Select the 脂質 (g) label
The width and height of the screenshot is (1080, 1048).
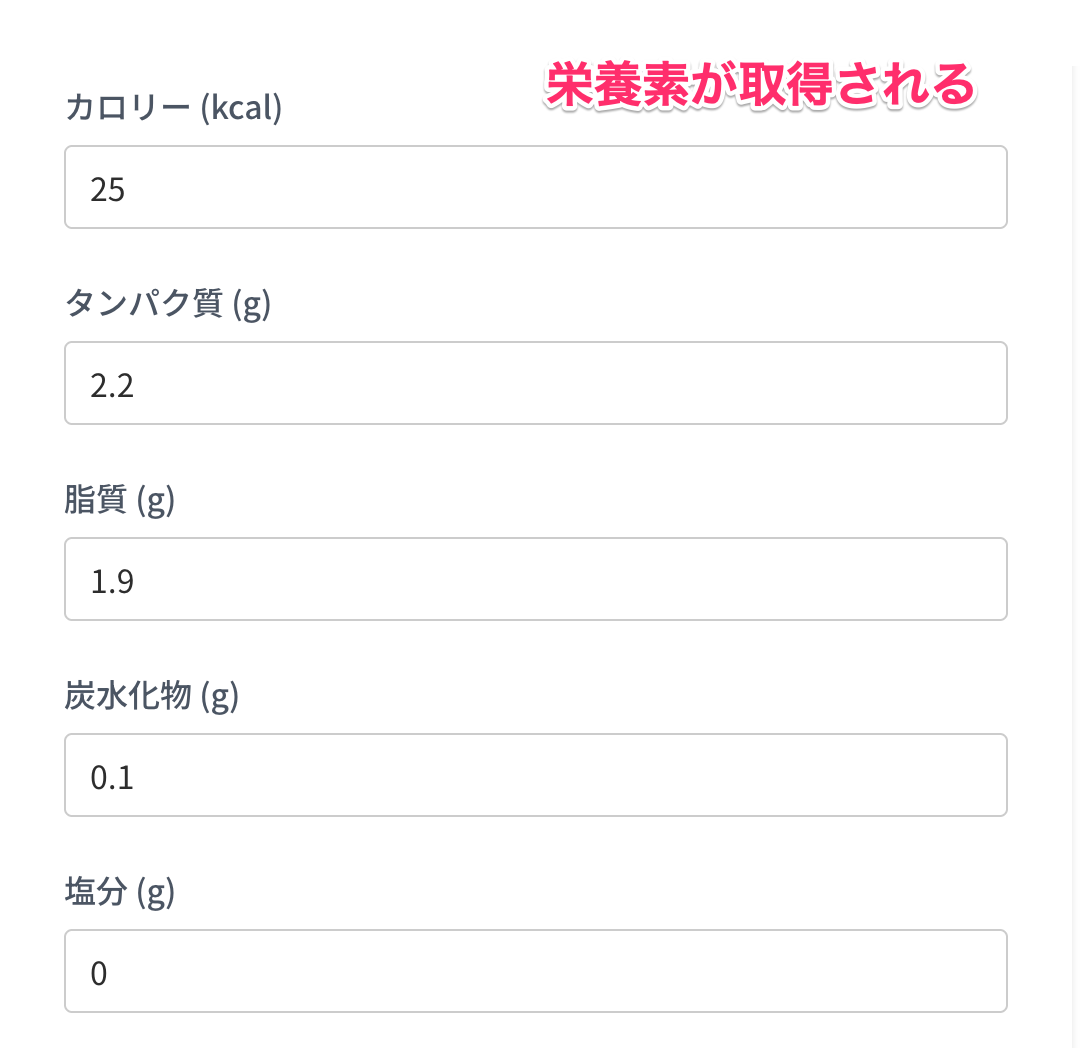point(120,500)
